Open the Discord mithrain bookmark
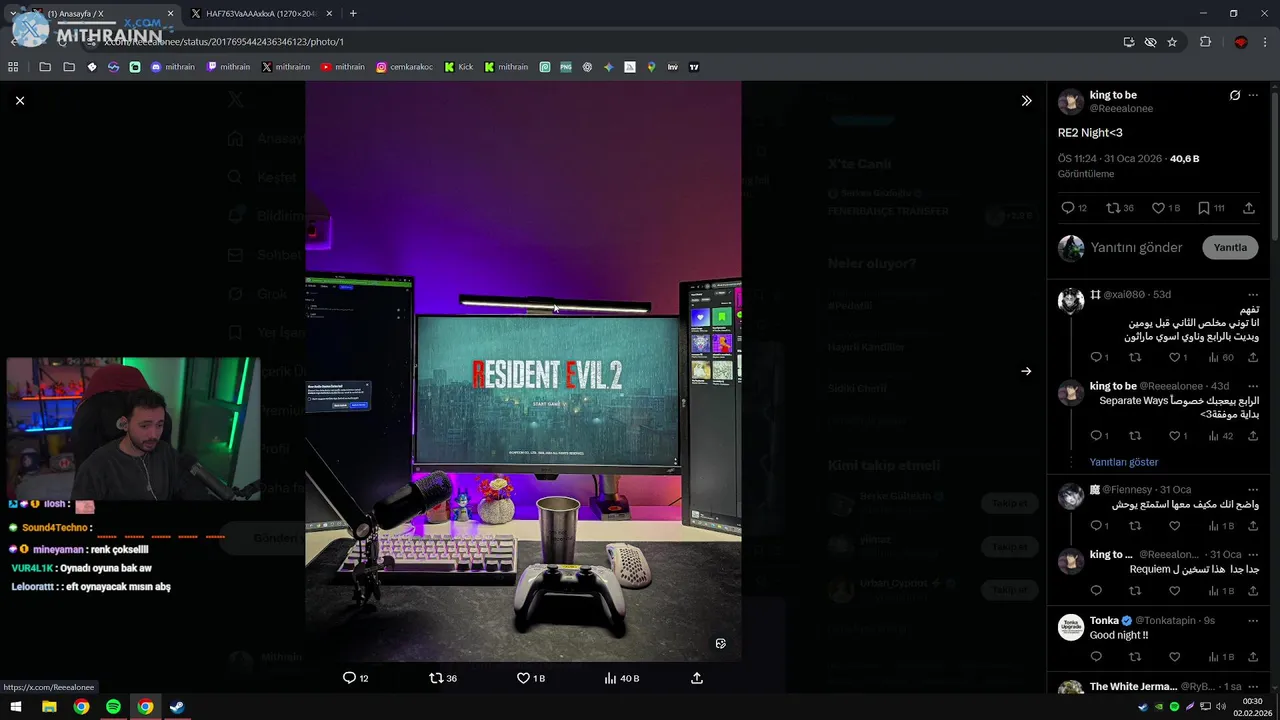The image size is (1280, 720). click(x=173, y=67)
